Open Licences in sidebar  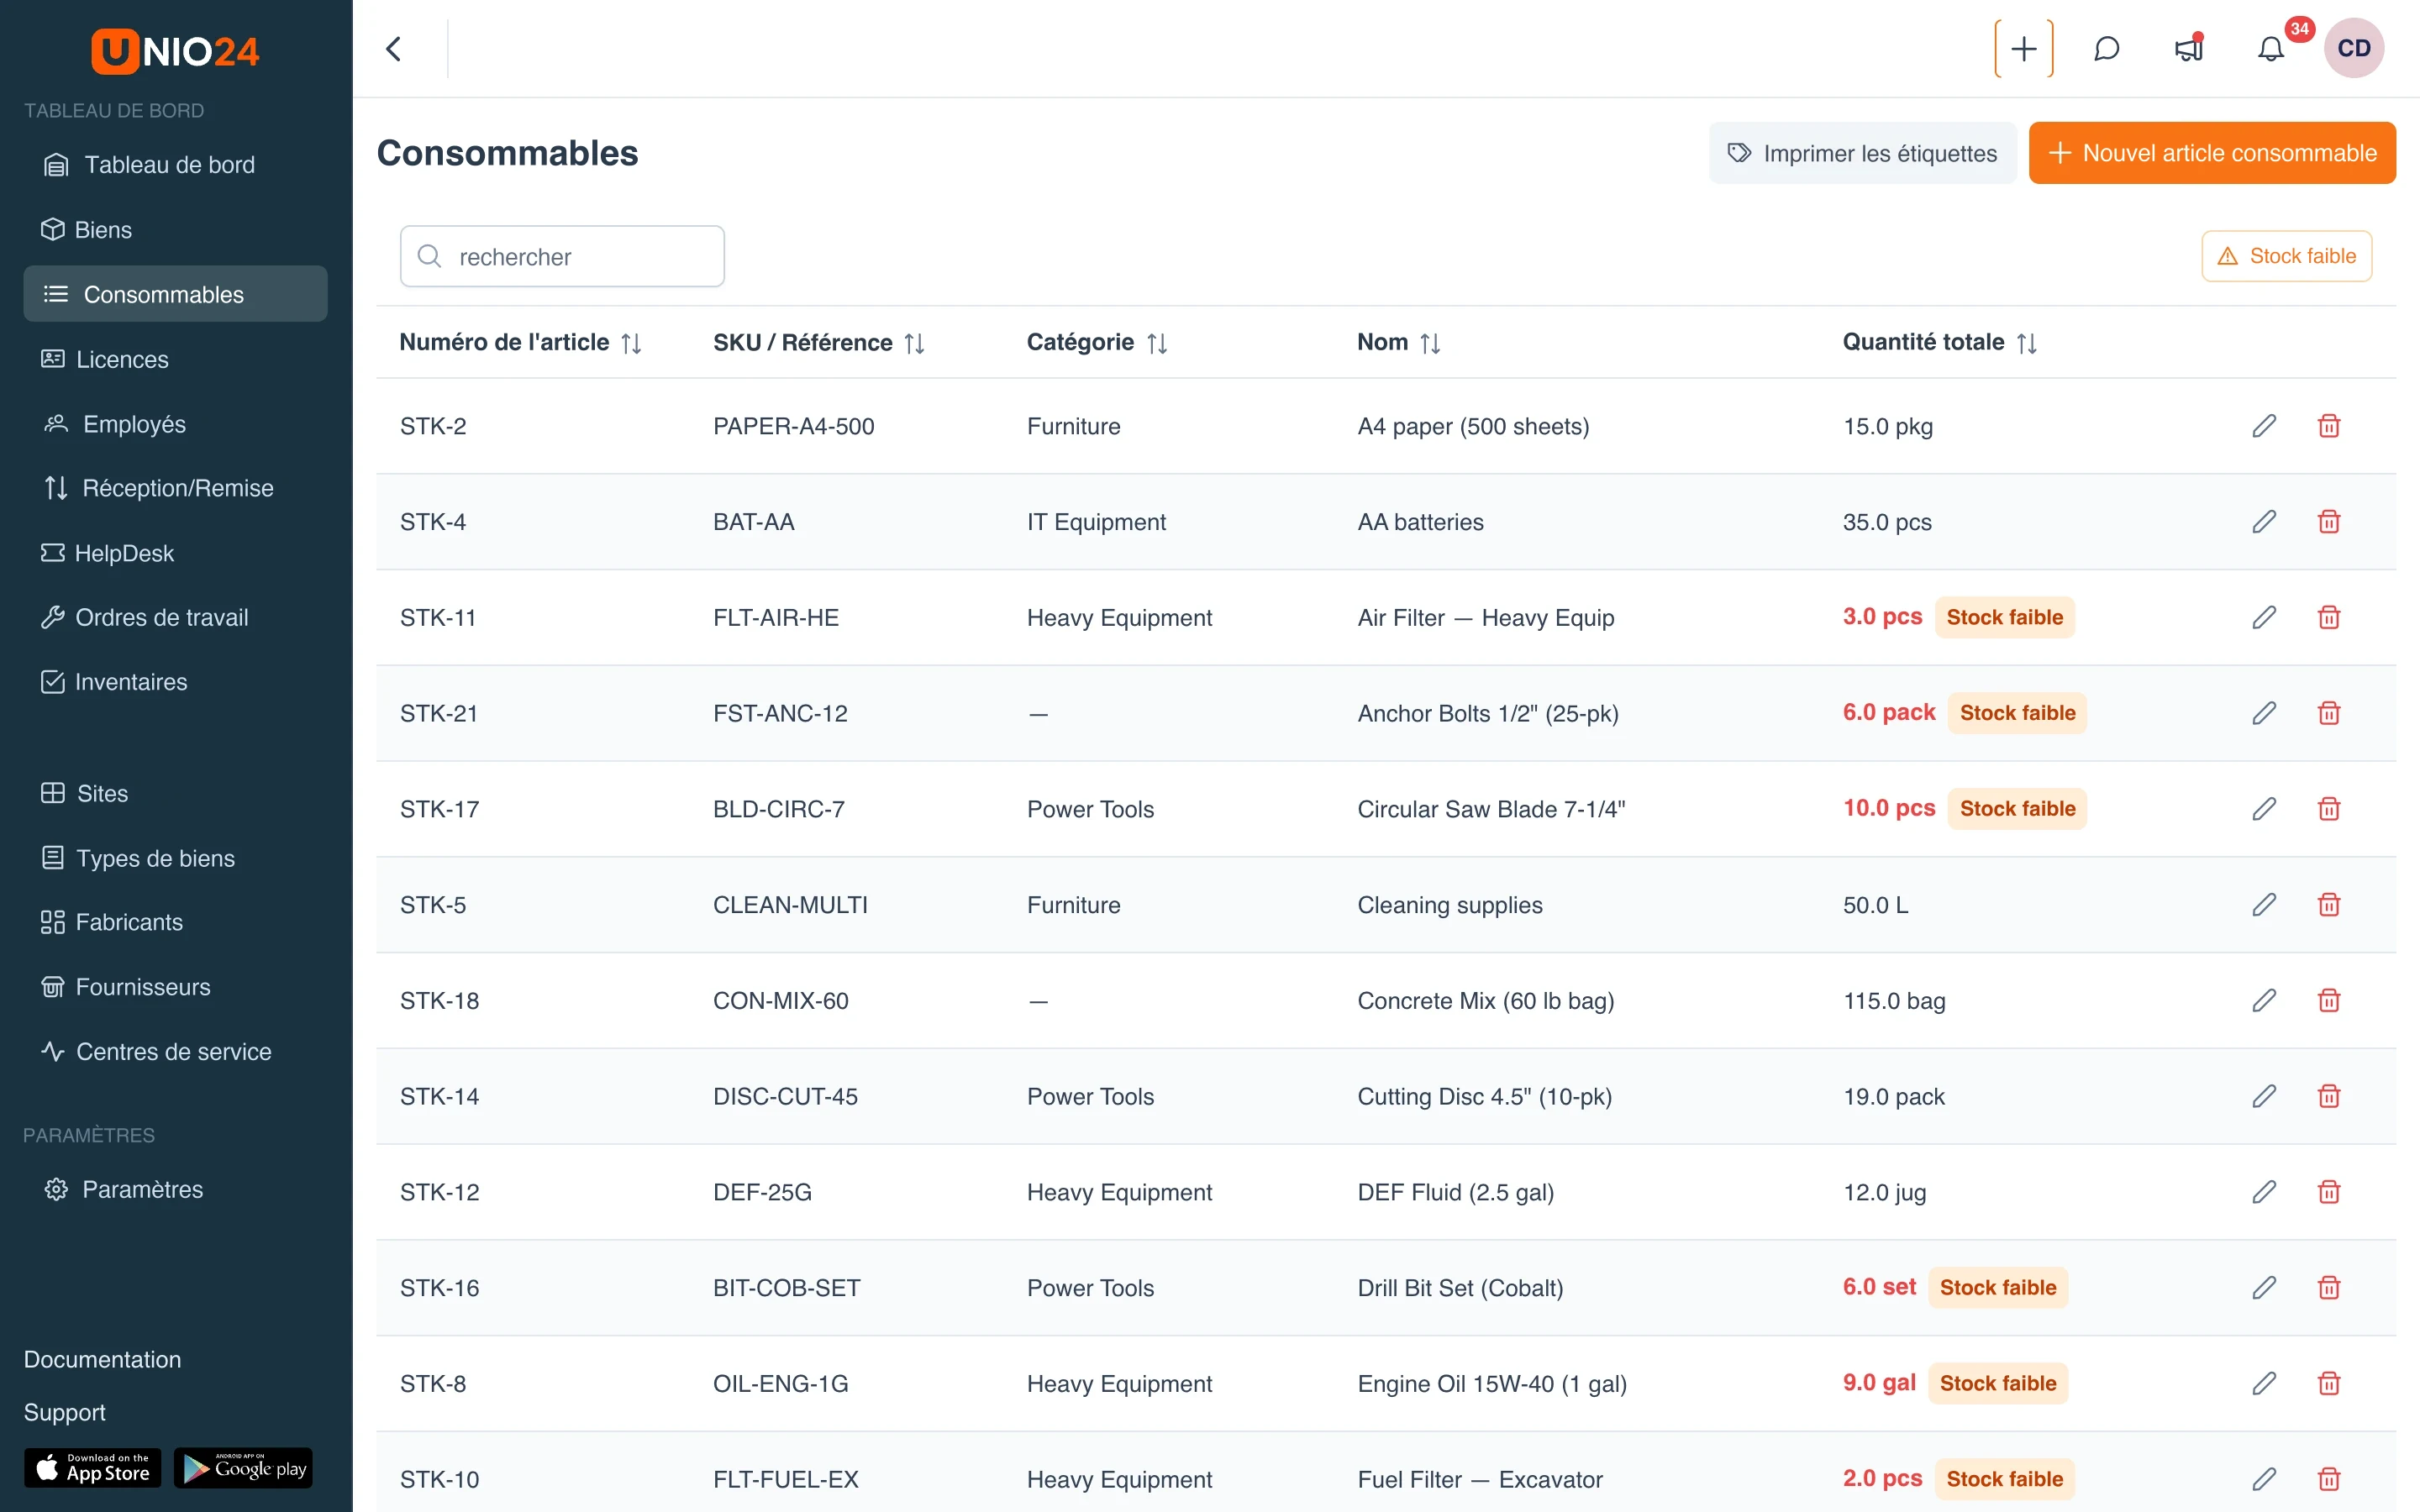click(175, 359)
